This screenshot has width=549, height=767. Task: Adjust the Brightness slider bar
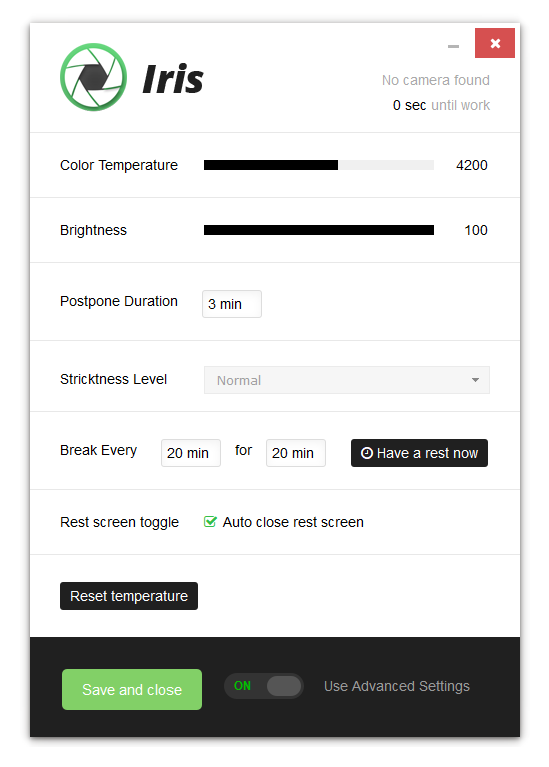(x=319, y=230)
